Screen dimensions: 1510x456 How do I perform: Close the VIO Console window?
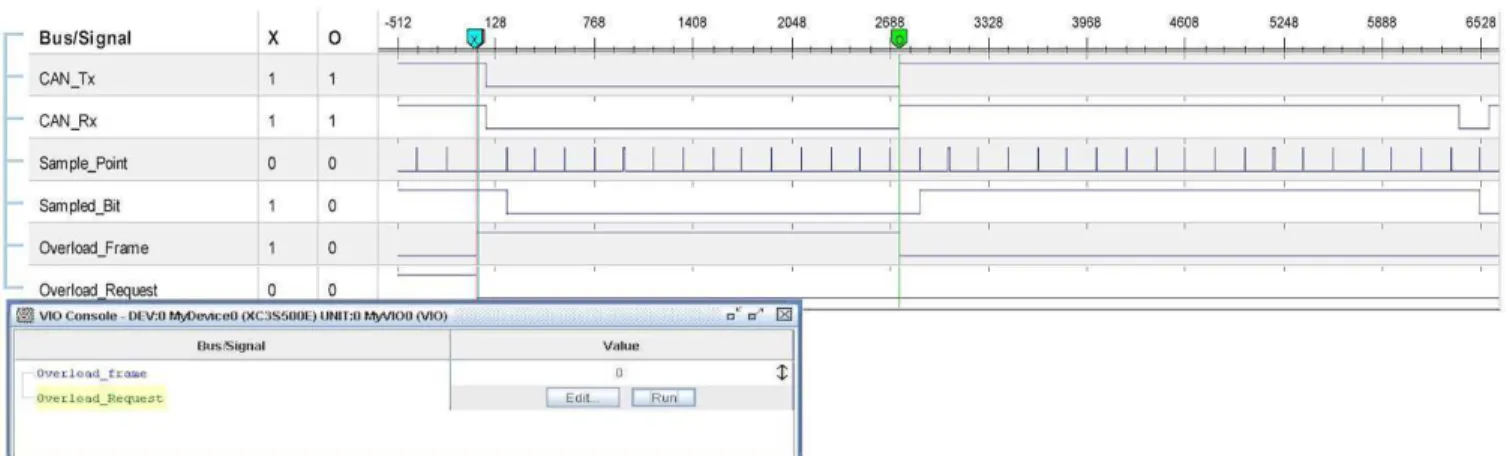click(784, 315)
